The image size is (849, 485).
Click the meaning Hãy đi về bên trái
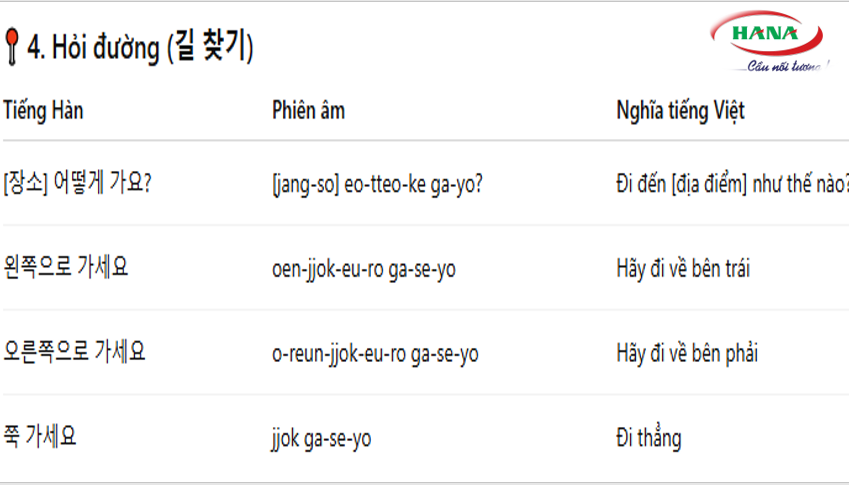[683, 268]
